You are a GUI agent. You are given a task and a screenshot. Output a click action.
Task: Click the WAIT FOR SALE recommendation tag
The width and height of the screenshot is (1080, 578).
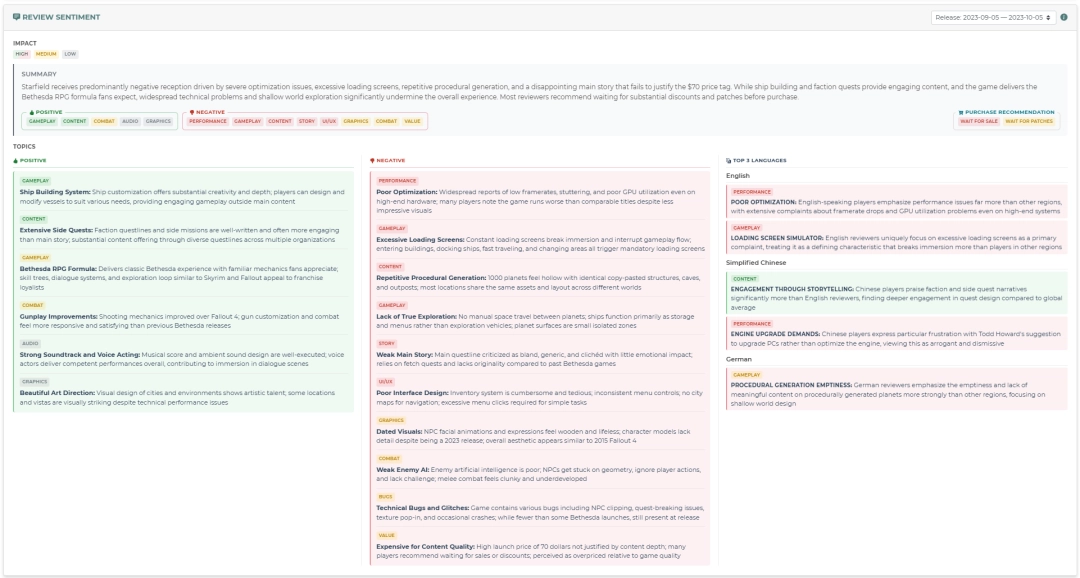tap(978, 121)
